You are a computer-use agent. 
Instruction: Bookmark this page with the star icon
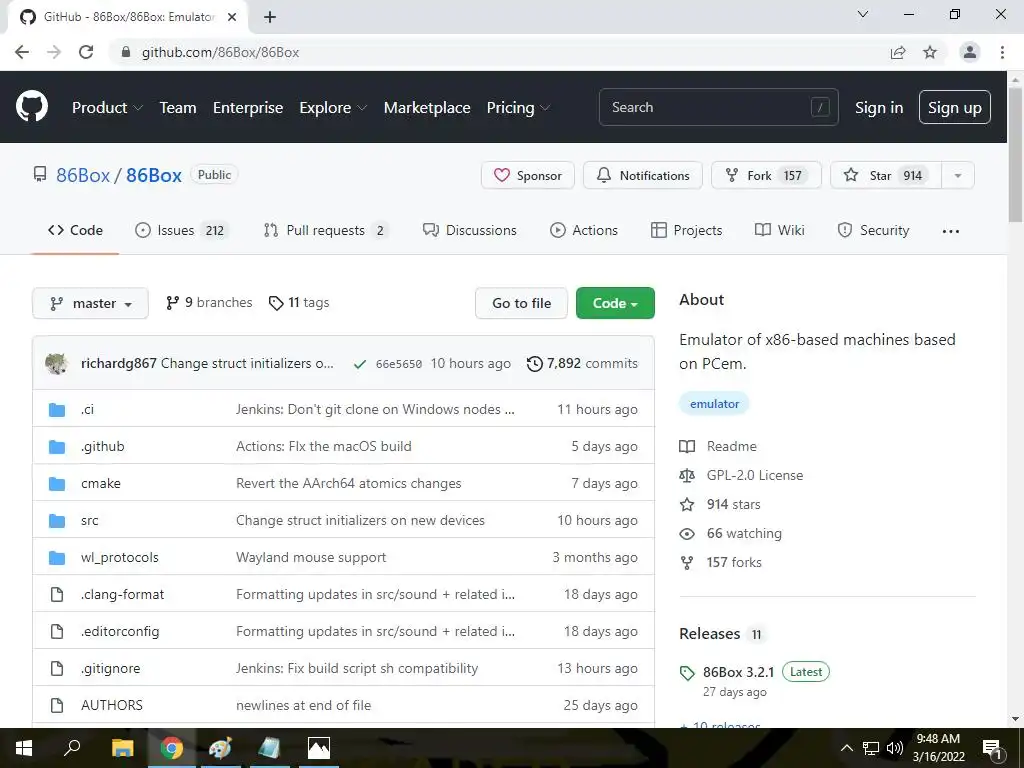click(x=930, y=52)
